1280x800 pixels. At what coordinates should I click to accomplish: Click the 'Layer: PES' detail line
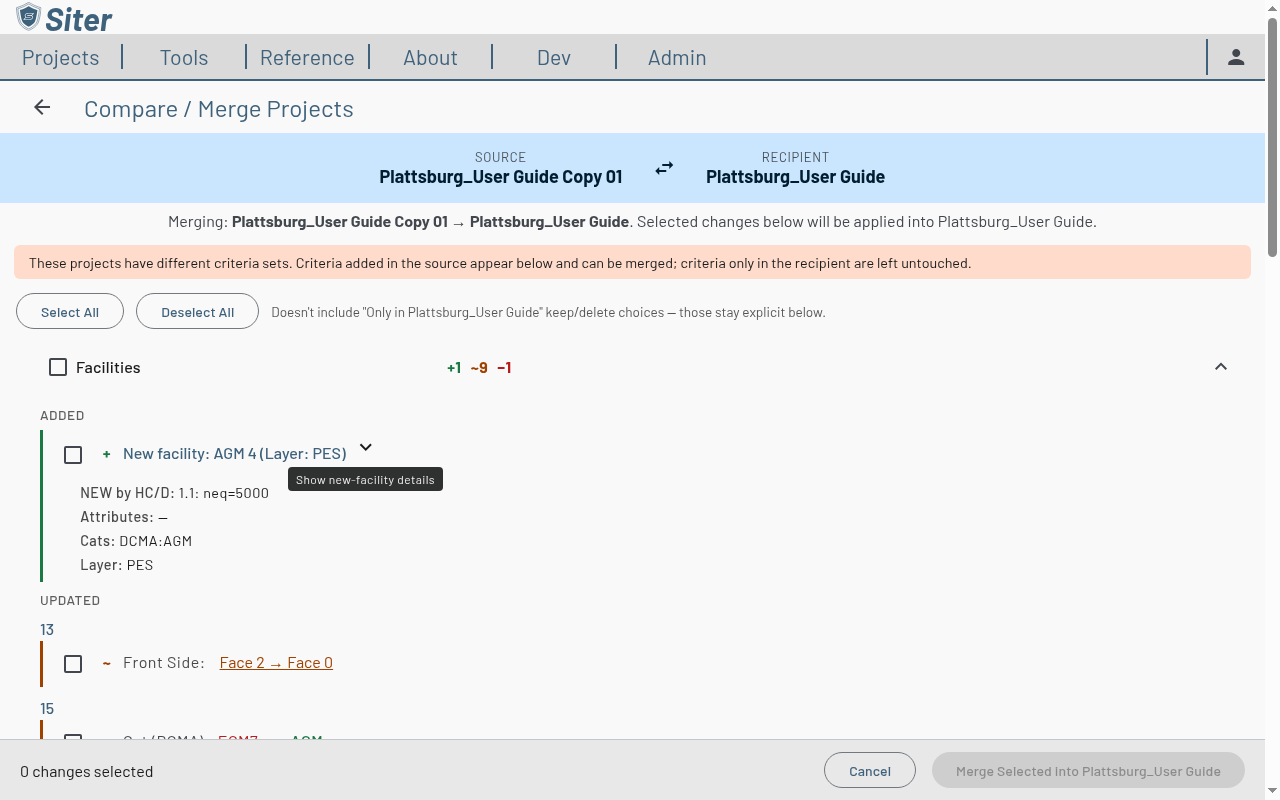[117, 565]
